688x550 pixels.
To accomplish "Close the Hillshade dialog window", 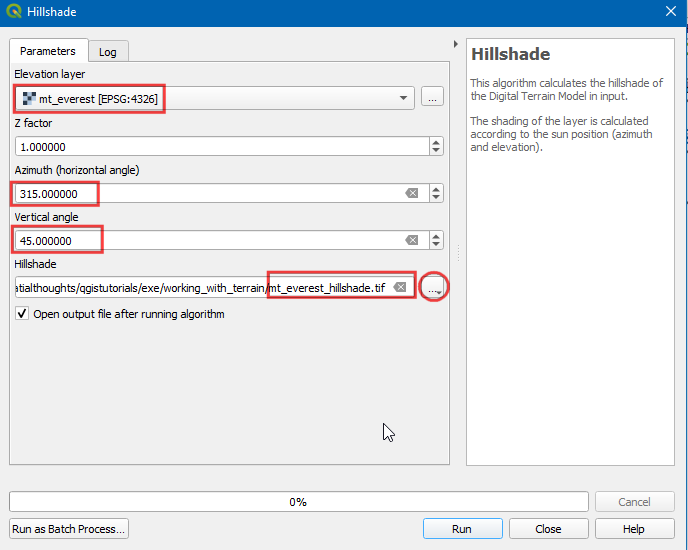I will pyautogui.click(x=669, y=12).
